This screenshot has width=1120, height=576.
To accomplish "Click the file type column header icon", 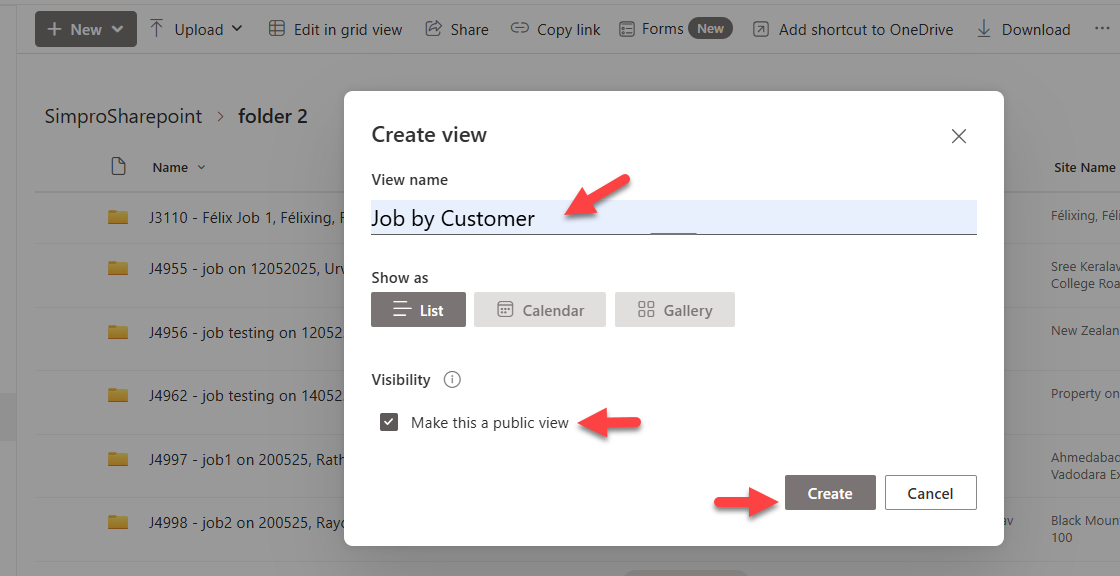I will click(119, 167).
